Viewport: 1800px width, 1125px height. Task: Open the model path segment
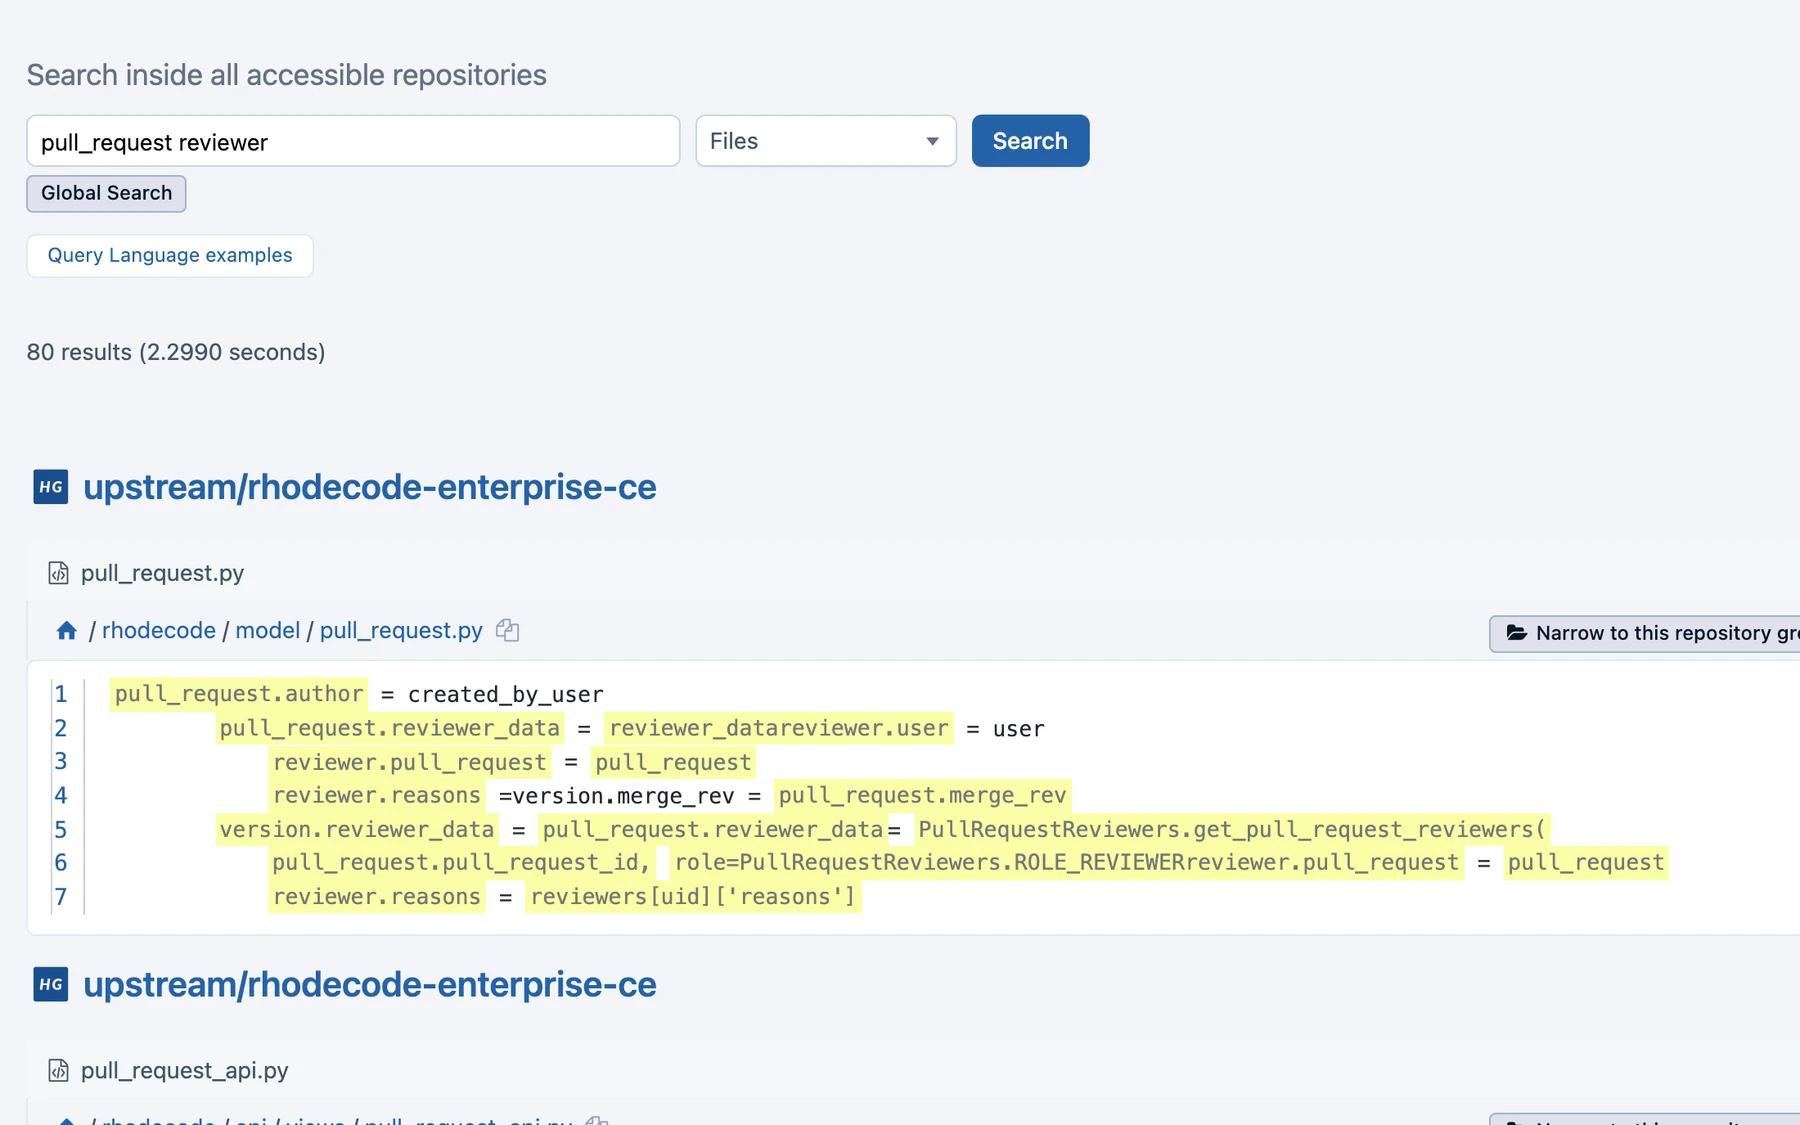point(268,630)
